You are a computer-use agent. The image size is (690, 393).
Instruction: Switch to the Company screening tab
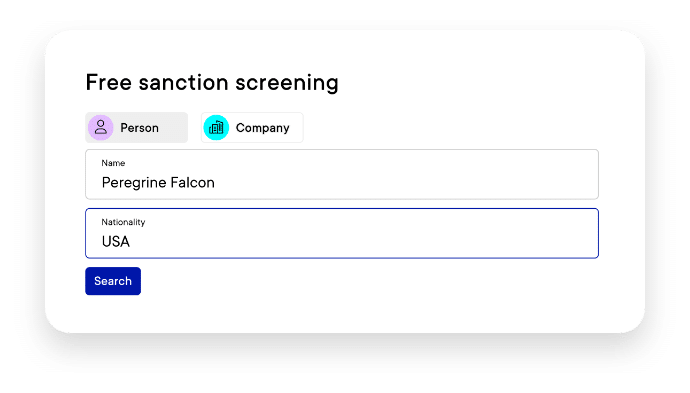(x=252, y=128)
